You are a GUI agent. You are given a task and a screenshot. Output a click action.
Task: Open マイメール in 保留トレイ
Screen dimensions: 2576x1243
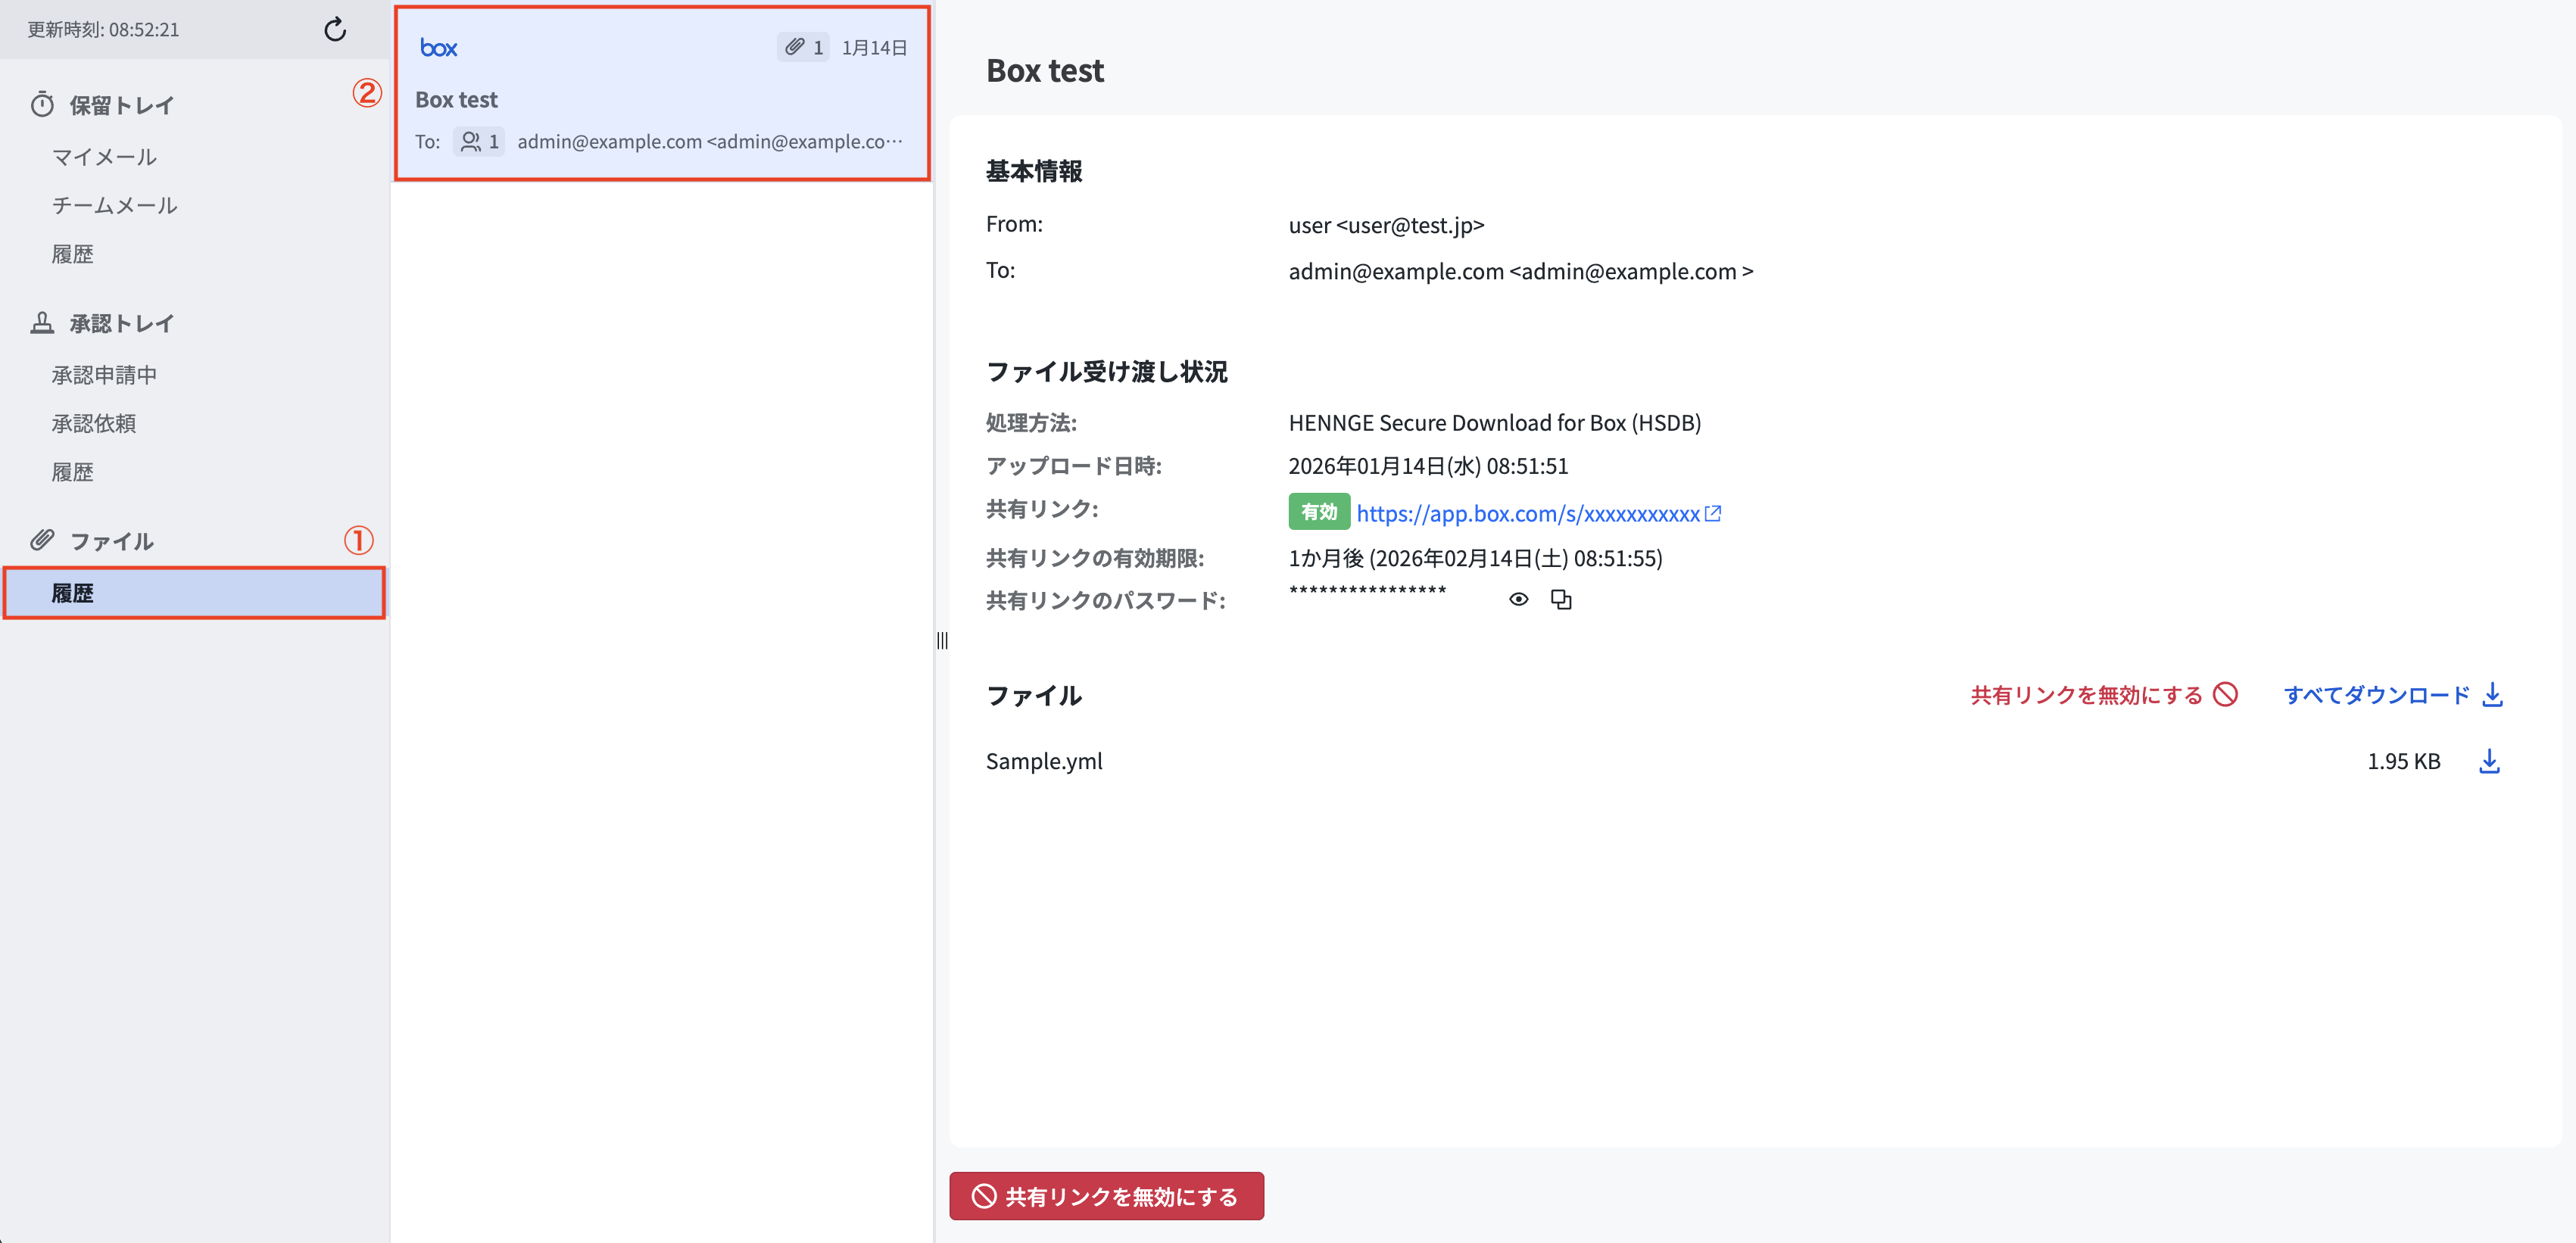pos(104,157)
